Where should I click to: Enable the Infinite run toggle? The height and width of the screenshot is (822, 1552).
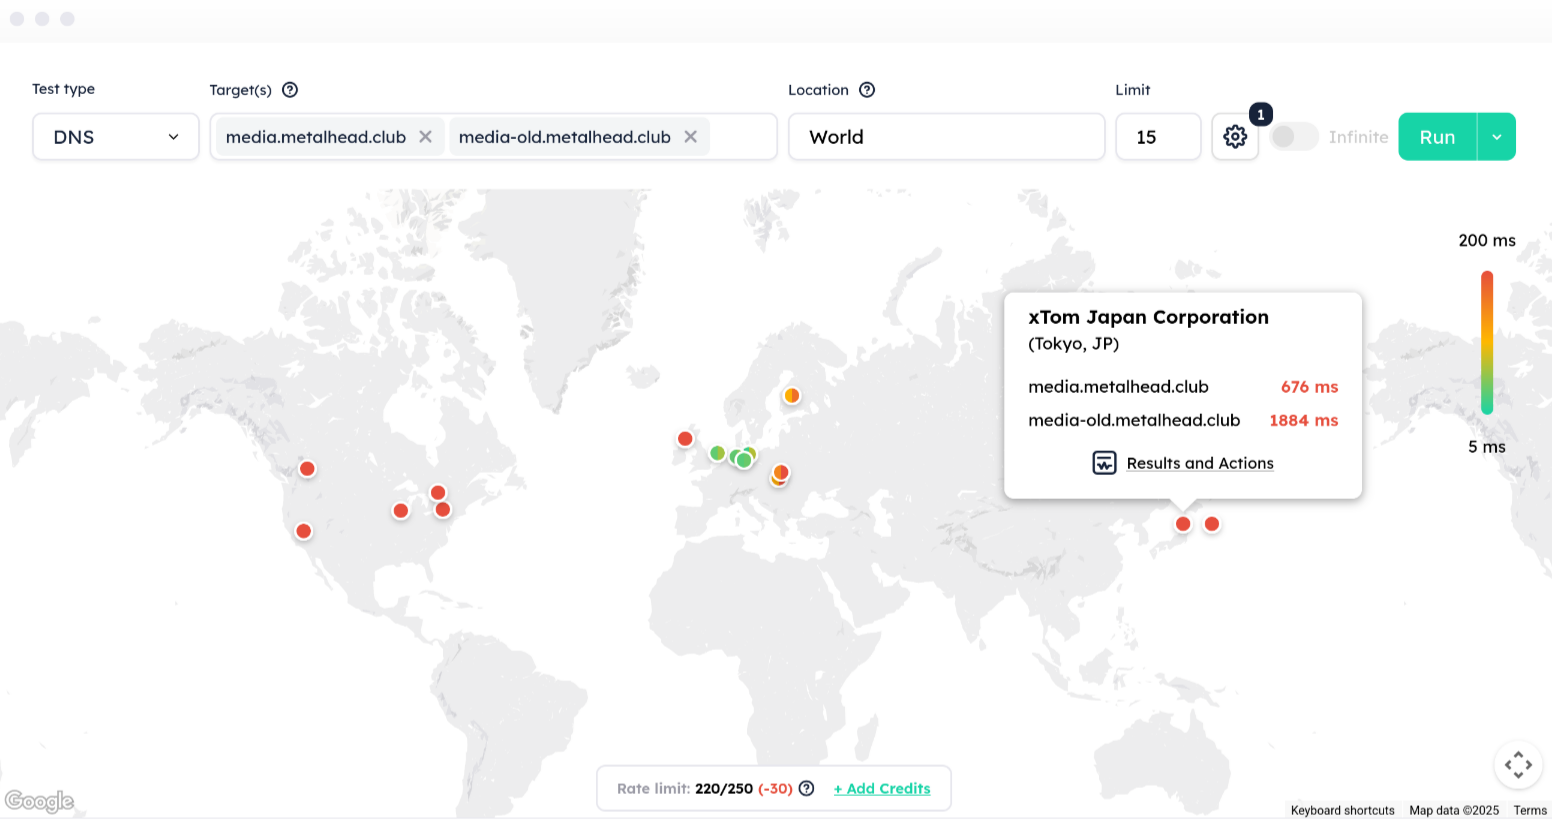(1294, 136)
